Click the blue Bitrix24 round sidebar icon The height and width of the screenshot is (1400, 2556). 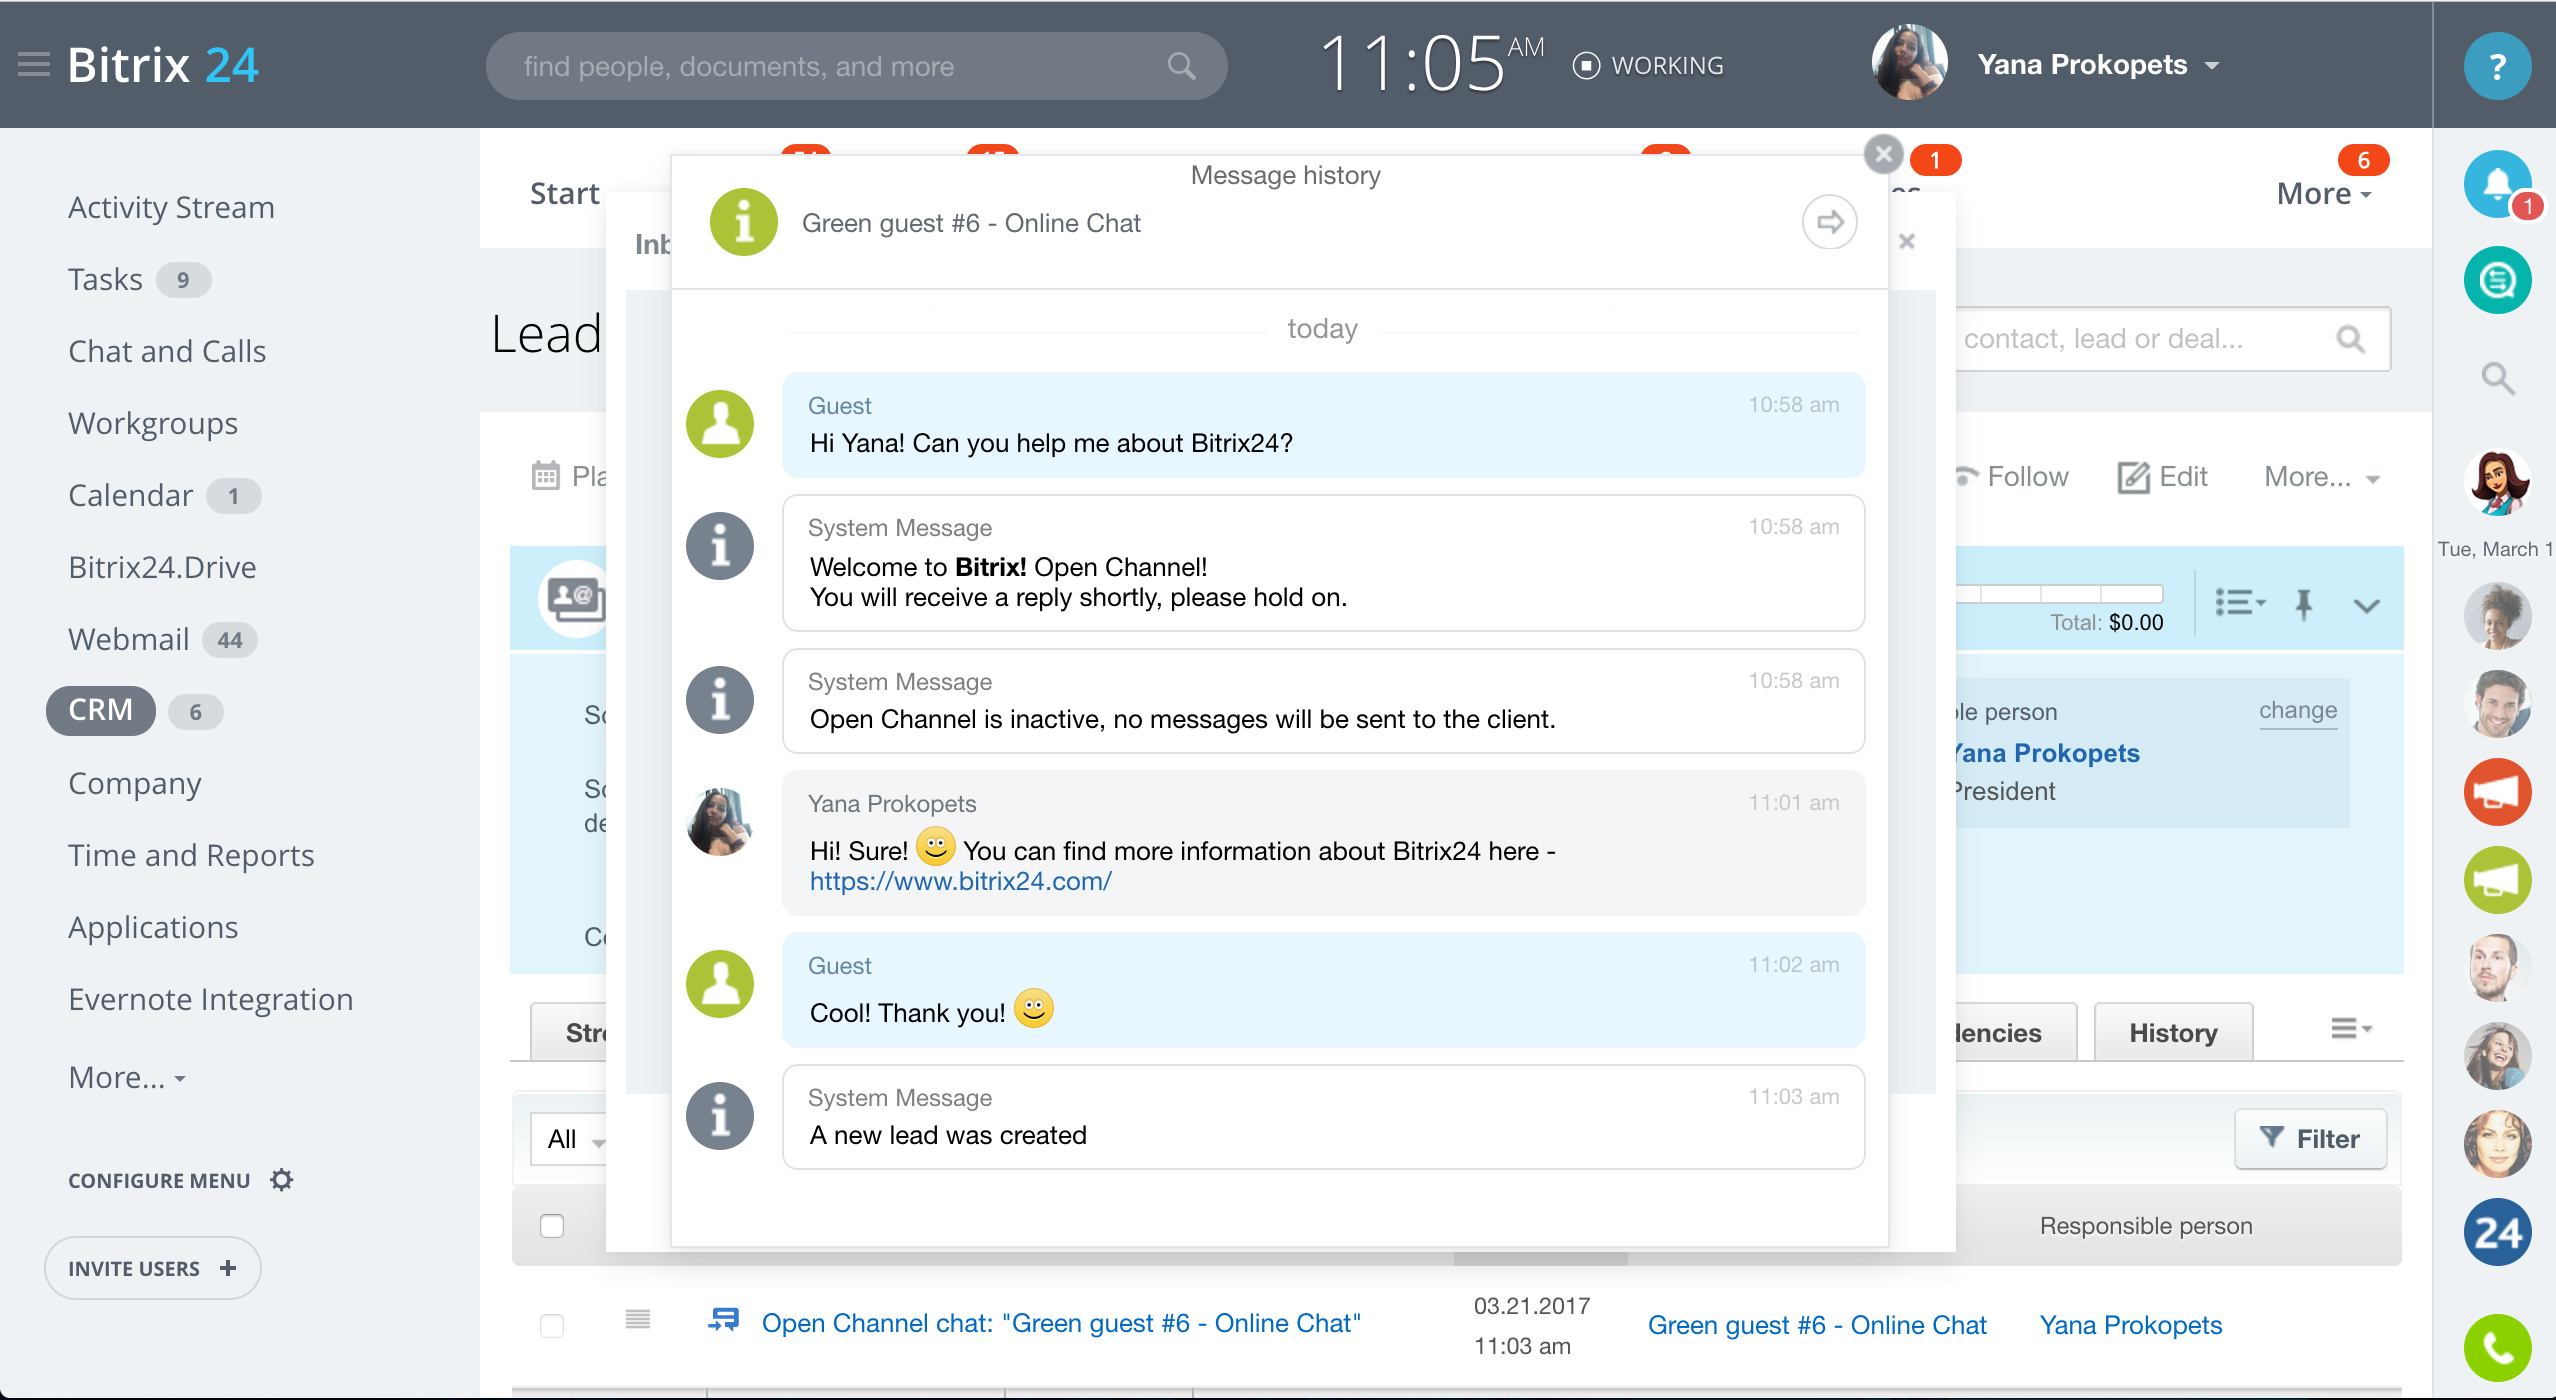[x=2497, y=1232]
